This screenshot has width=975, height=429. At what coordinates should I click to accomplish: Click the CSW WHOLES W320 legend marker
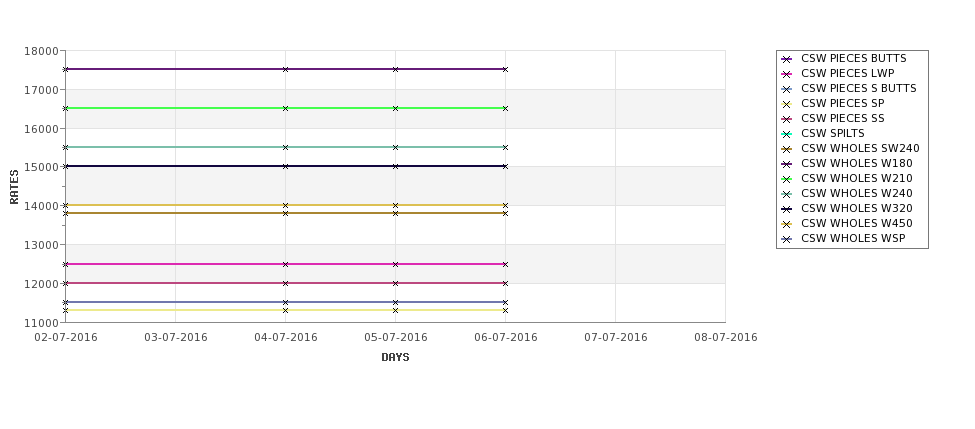tap(787, 209)
